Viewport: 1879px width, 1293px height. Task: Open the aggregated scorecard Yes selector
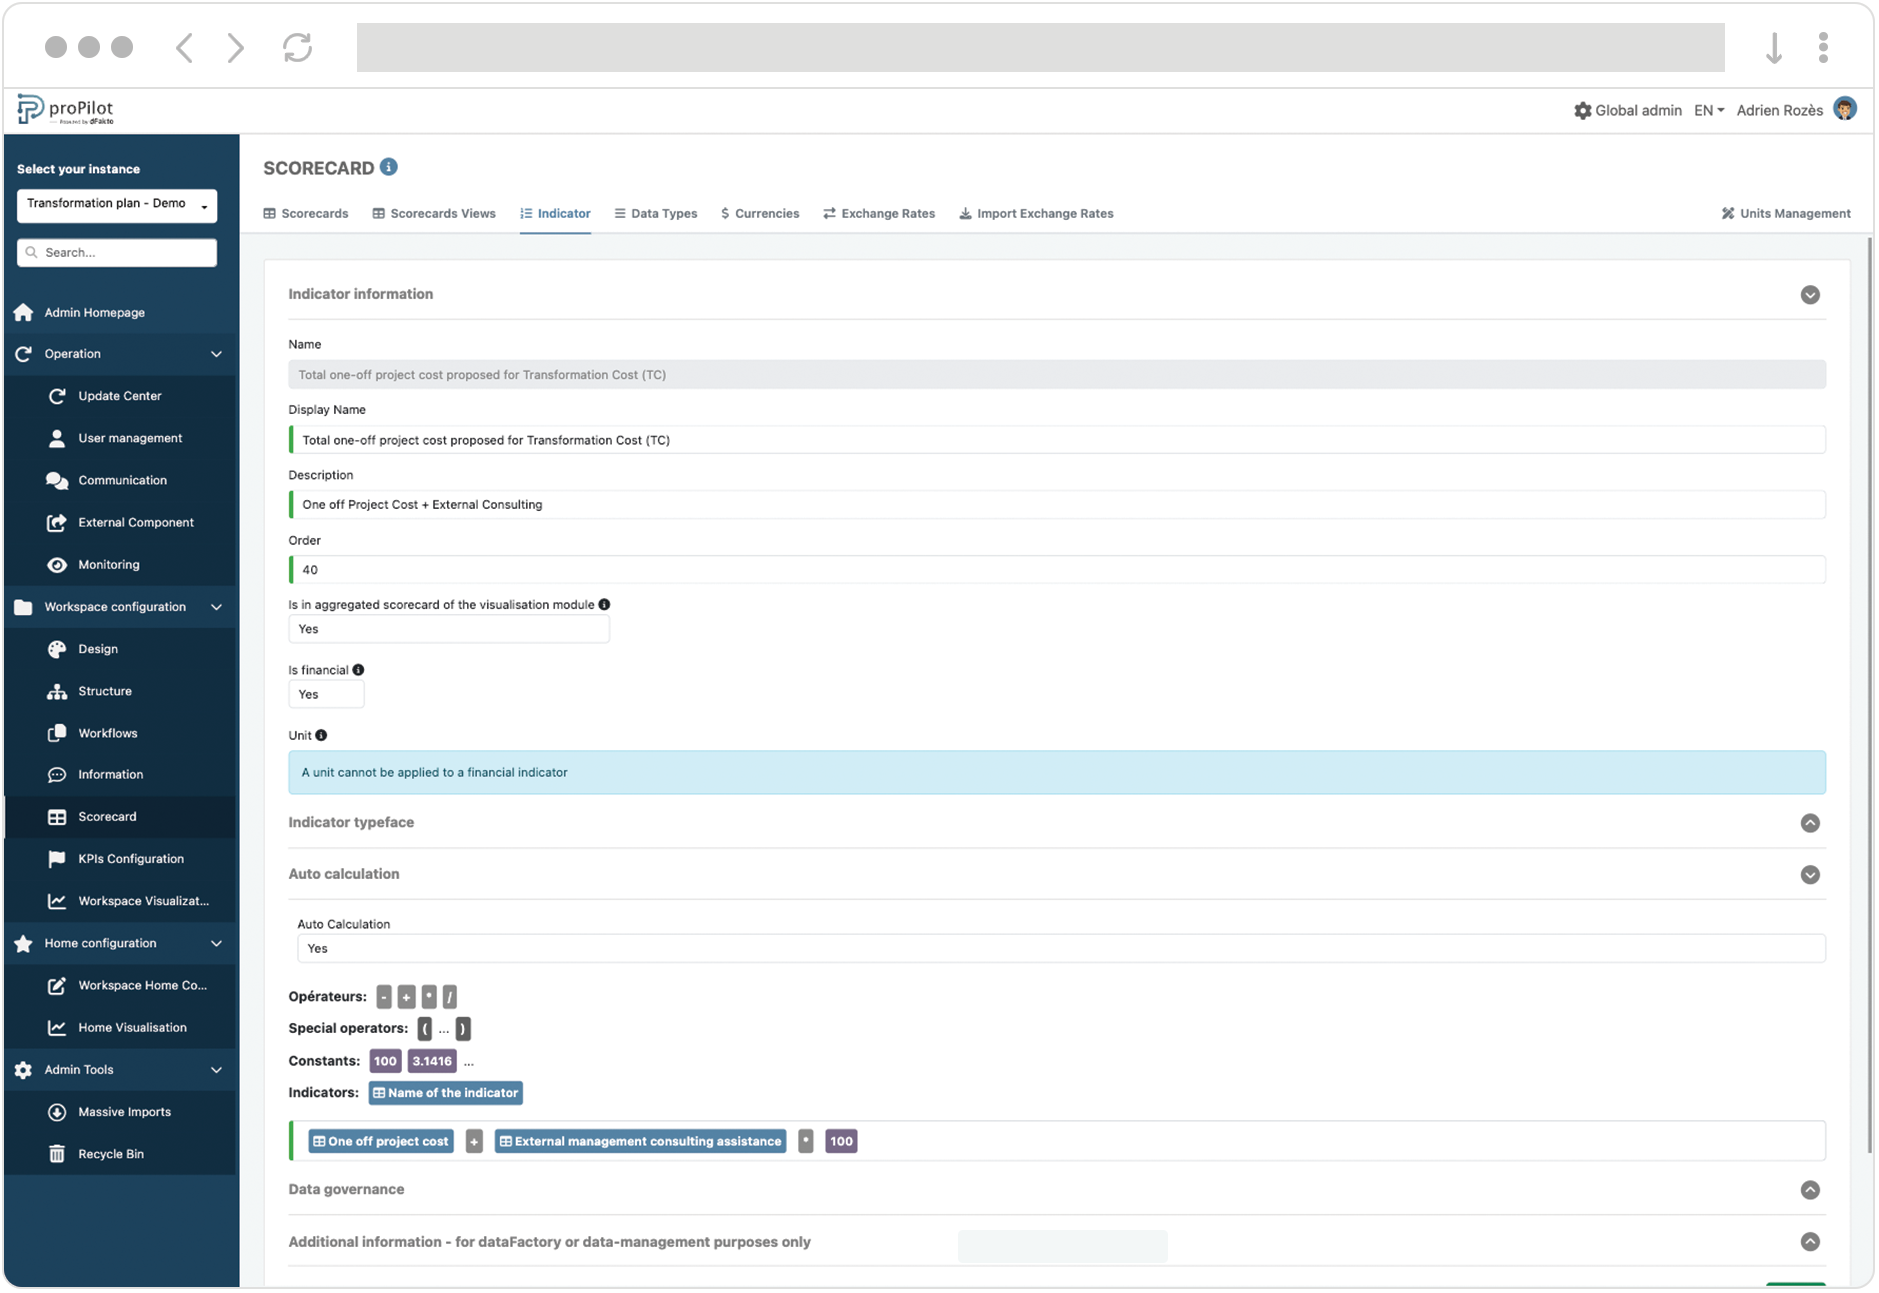(448, 629)
